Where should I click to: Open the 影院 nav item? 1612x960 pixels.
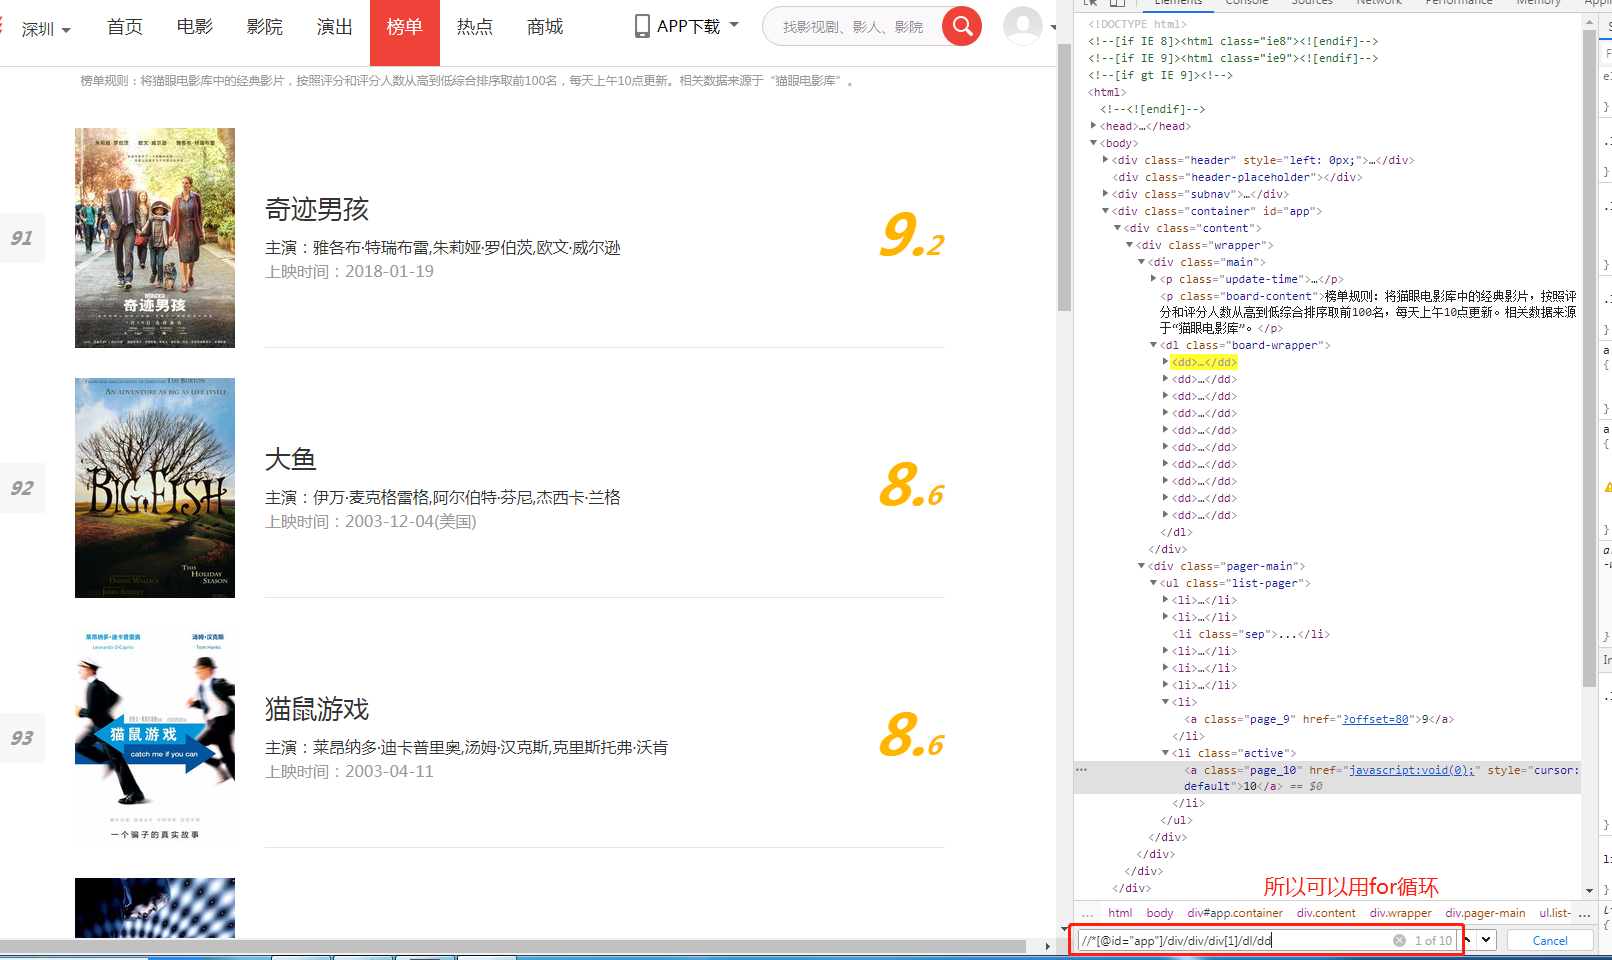tap(265, 27)
